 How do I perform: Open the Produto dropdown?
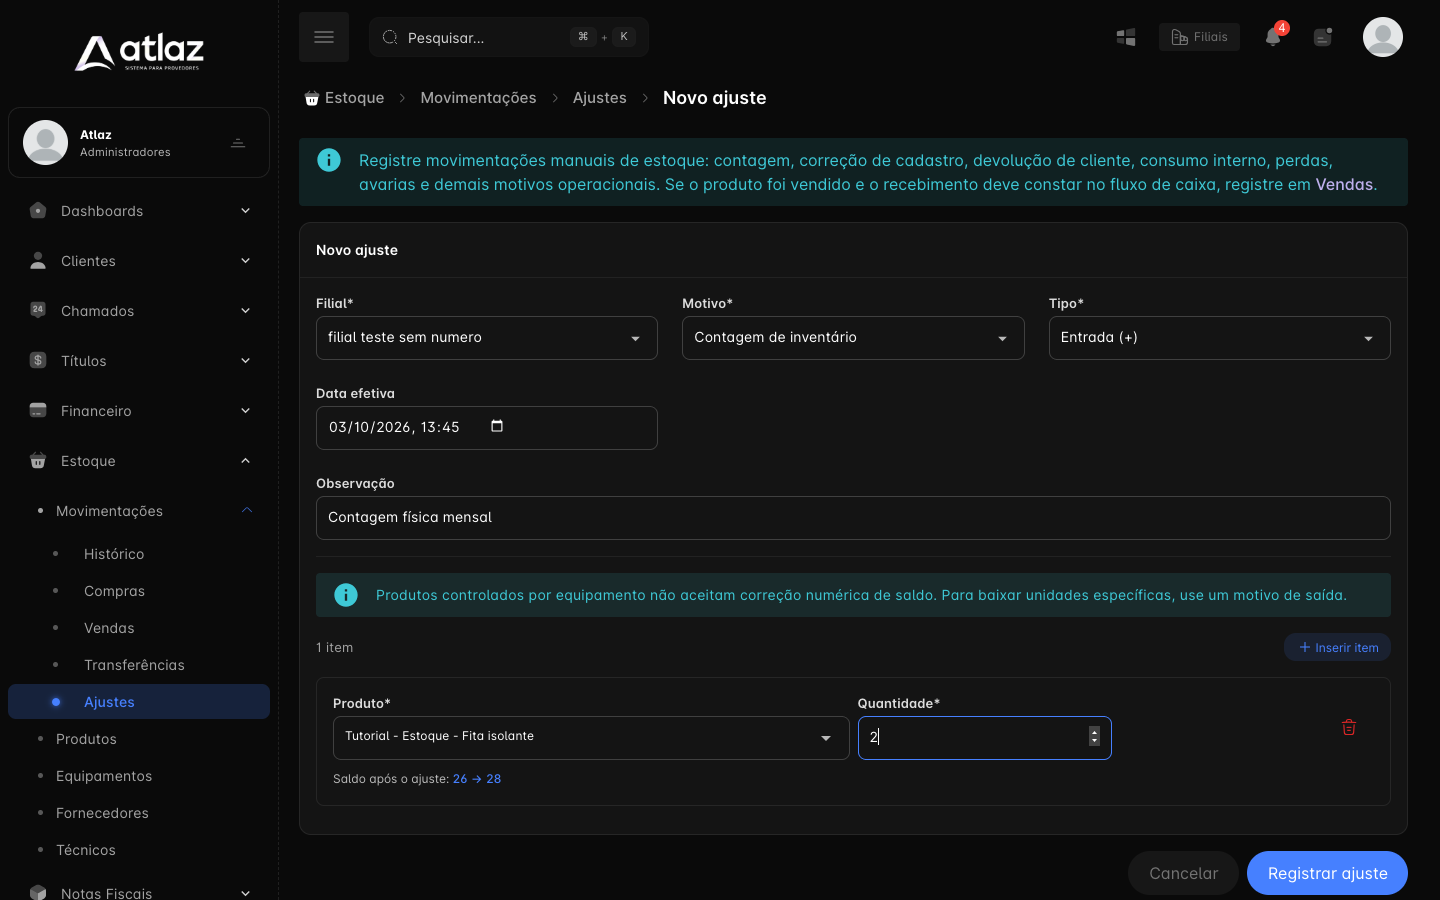(x=591, y=738)
